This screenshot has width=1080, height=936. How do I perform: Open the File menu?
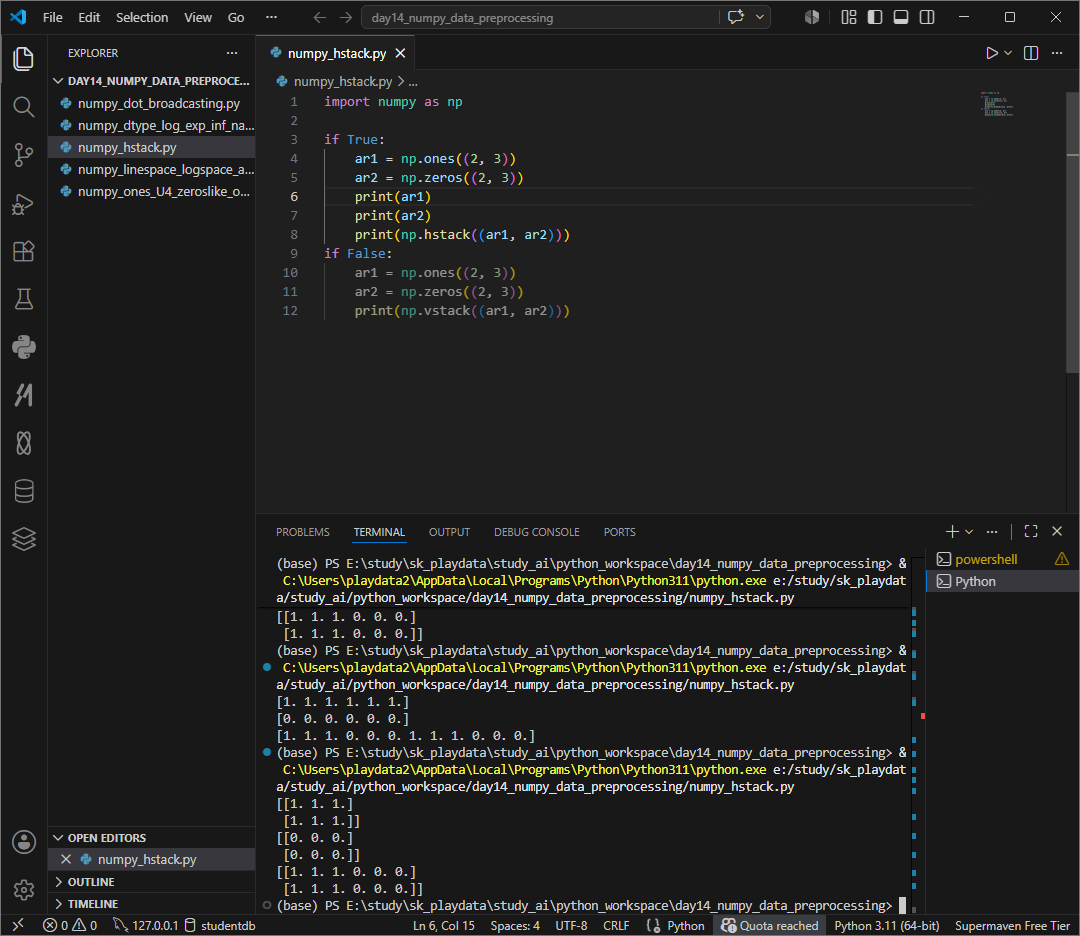[x=52, y=17]
